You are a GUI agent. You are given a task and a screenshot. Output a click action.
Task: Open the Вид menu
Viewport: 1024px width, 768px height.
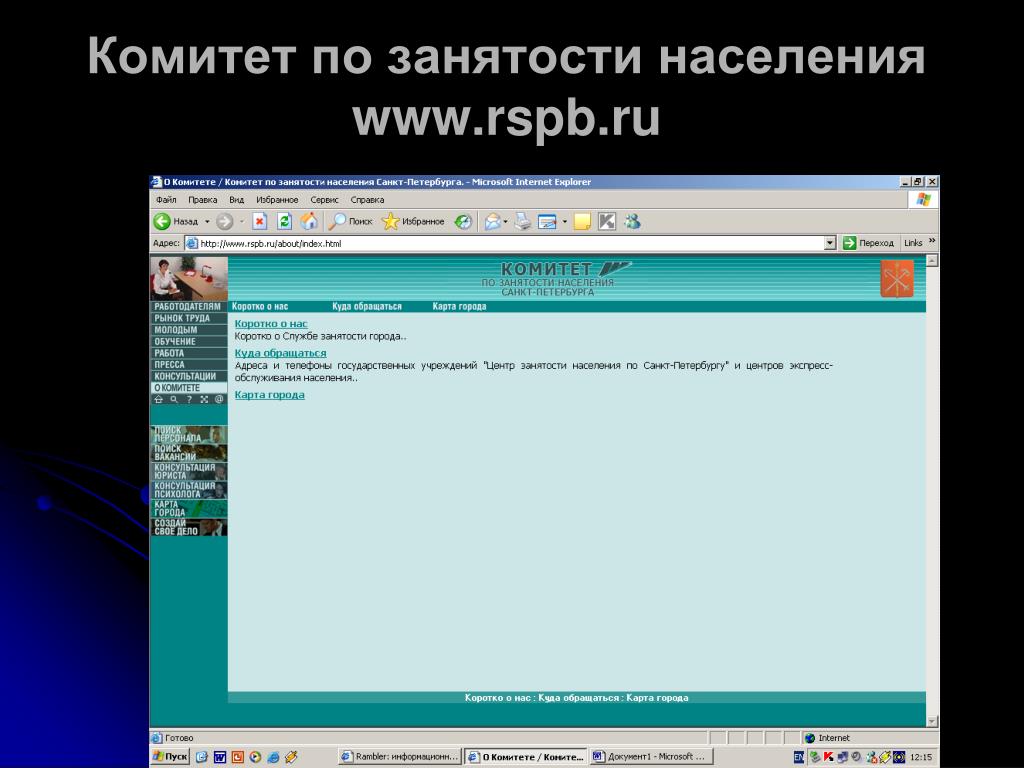(236, 200)
